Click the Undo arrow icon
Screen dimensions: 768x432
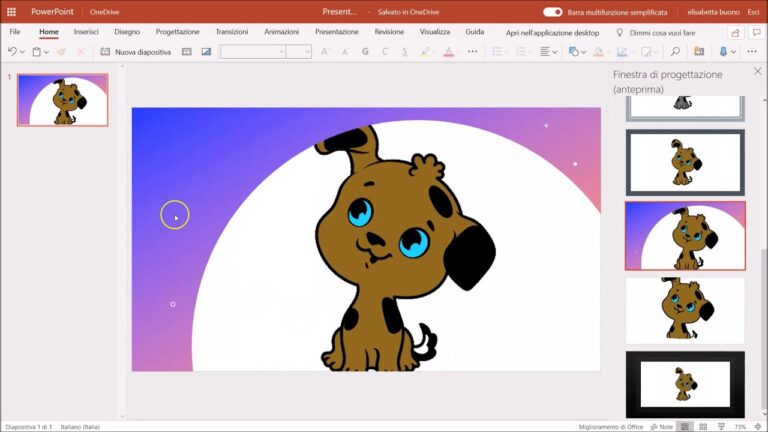point(12,51)
